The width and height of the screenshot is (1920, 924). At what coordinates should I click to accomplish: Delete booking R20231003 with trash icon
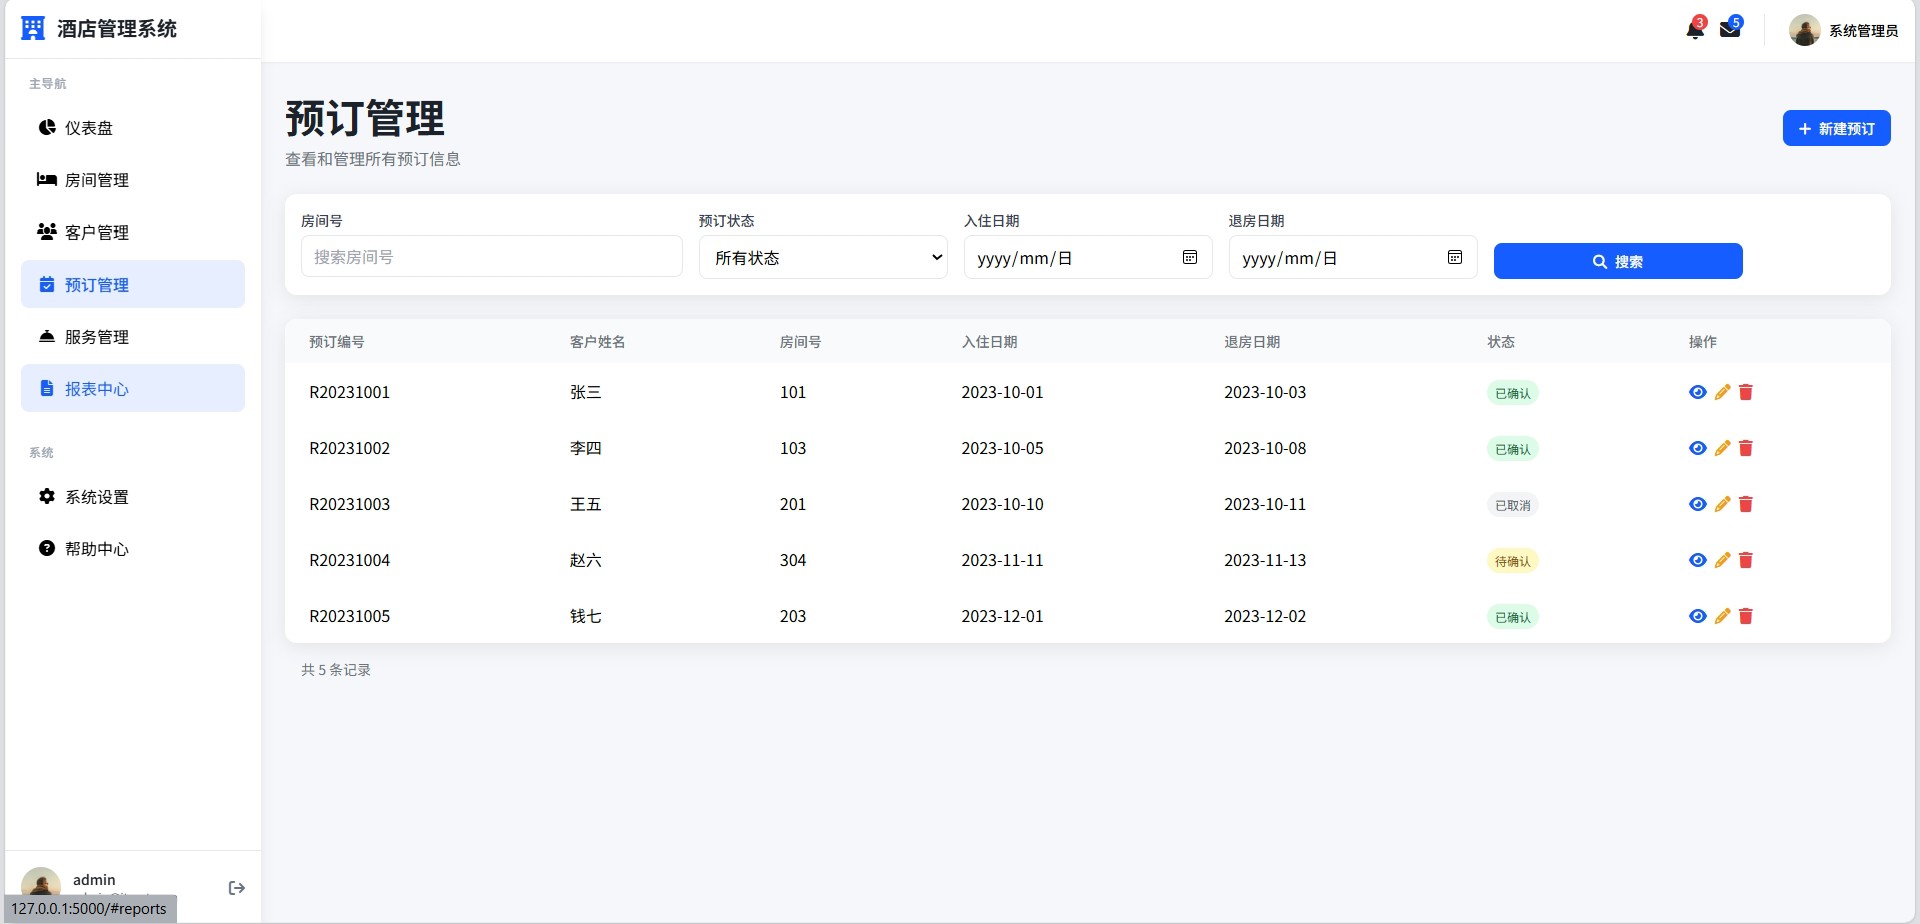[1746, 504]
